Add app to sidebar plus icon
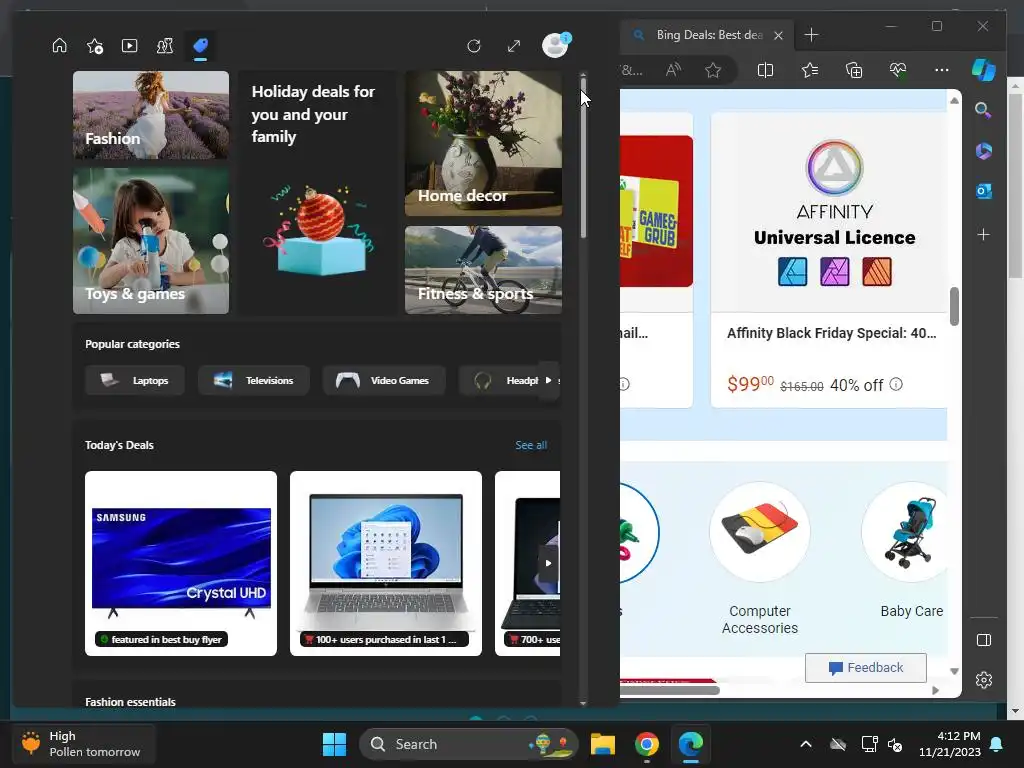1024x768 pixels. point(984,234)
